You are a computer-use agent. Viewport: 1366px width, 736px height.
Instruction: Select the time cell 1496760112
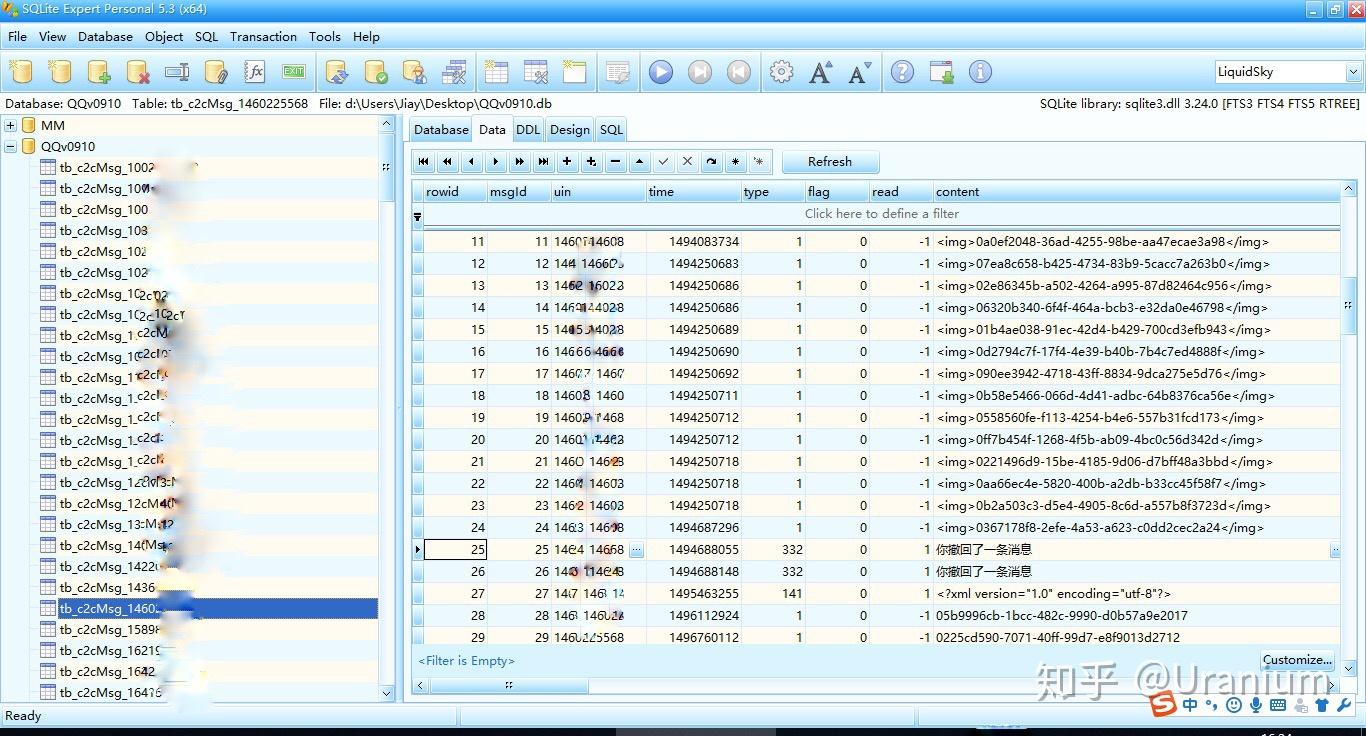(693, 638)
